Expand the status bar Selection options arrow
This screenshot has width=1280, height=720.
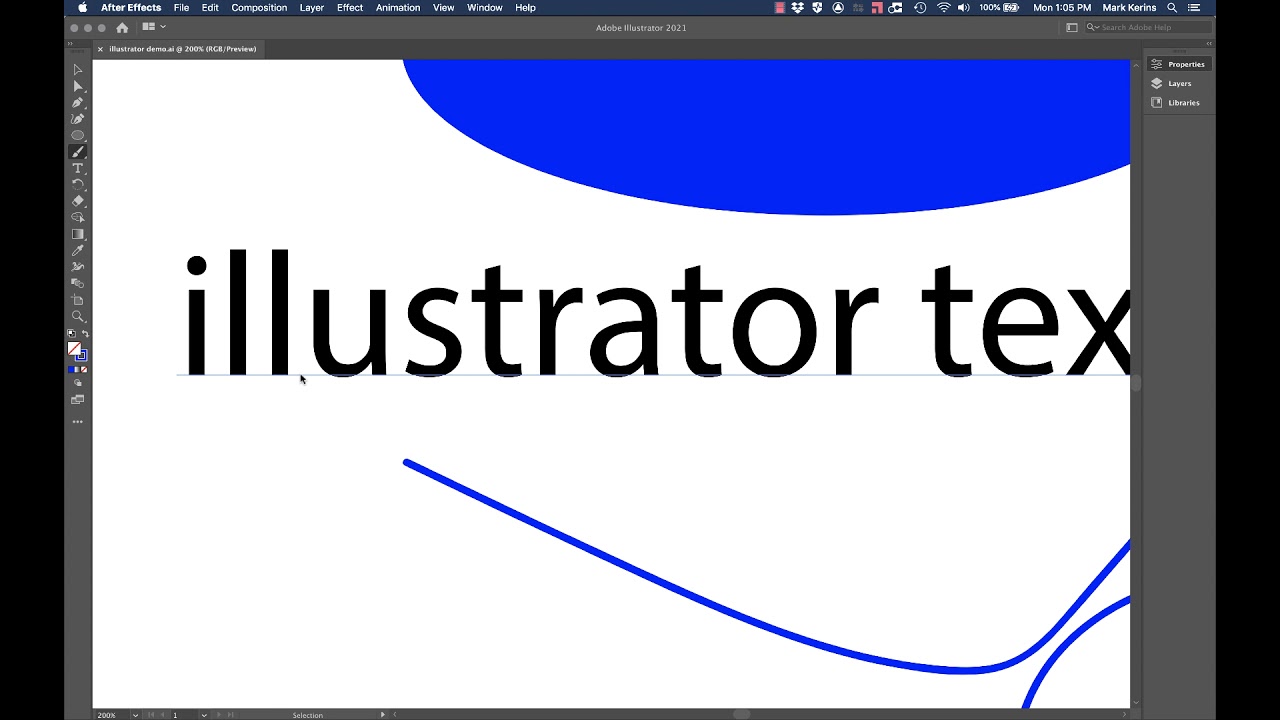382,715
